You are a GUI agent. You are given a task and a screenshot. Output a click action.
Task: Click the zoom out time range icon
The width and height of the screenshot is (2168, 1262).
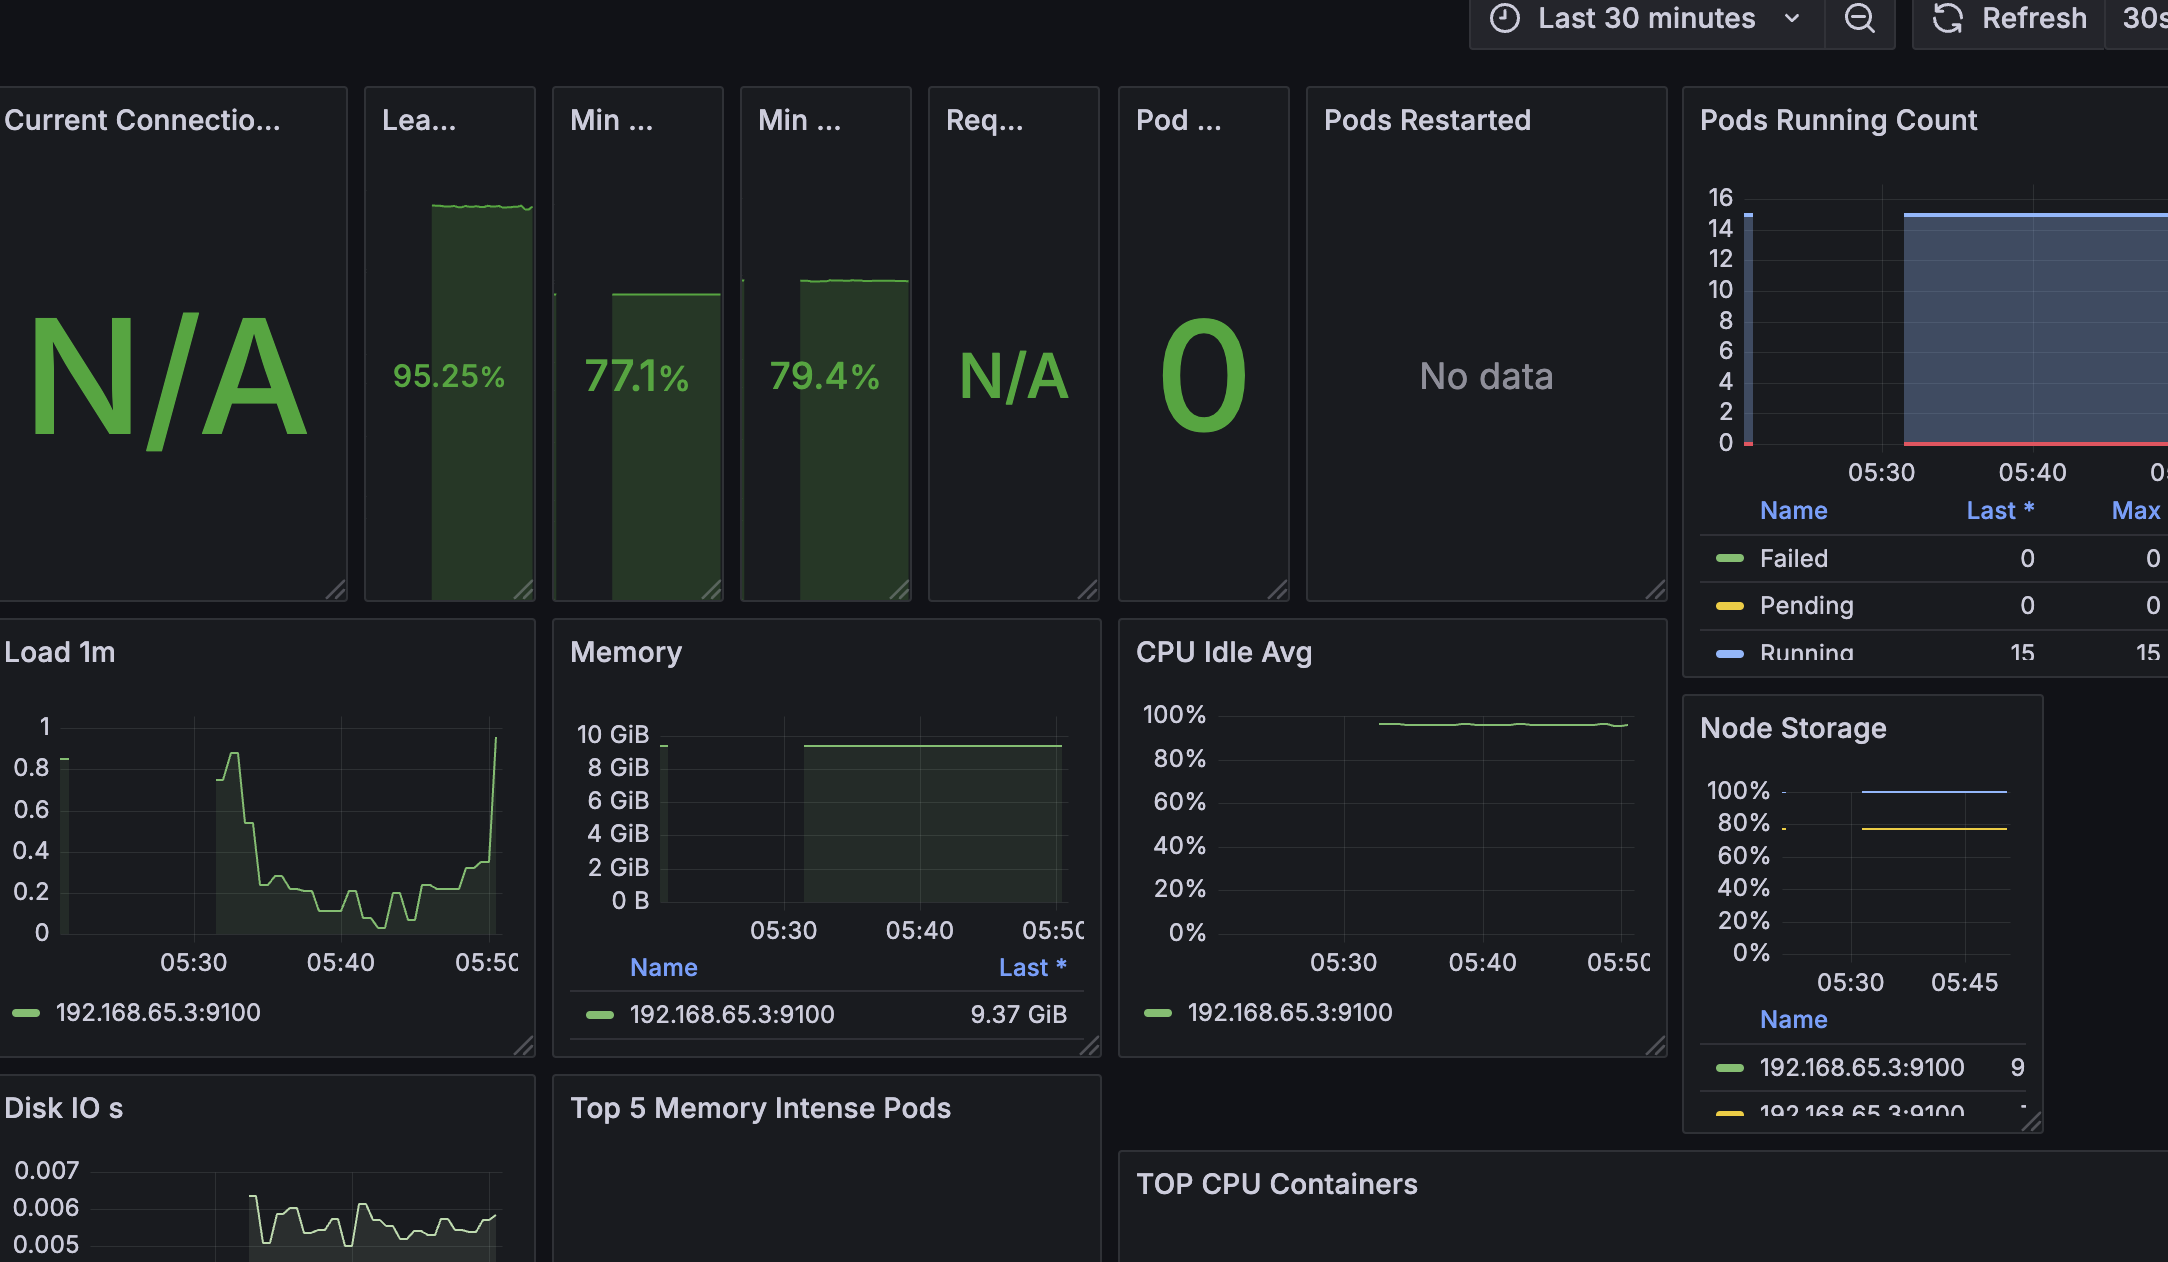[1859, 19]
